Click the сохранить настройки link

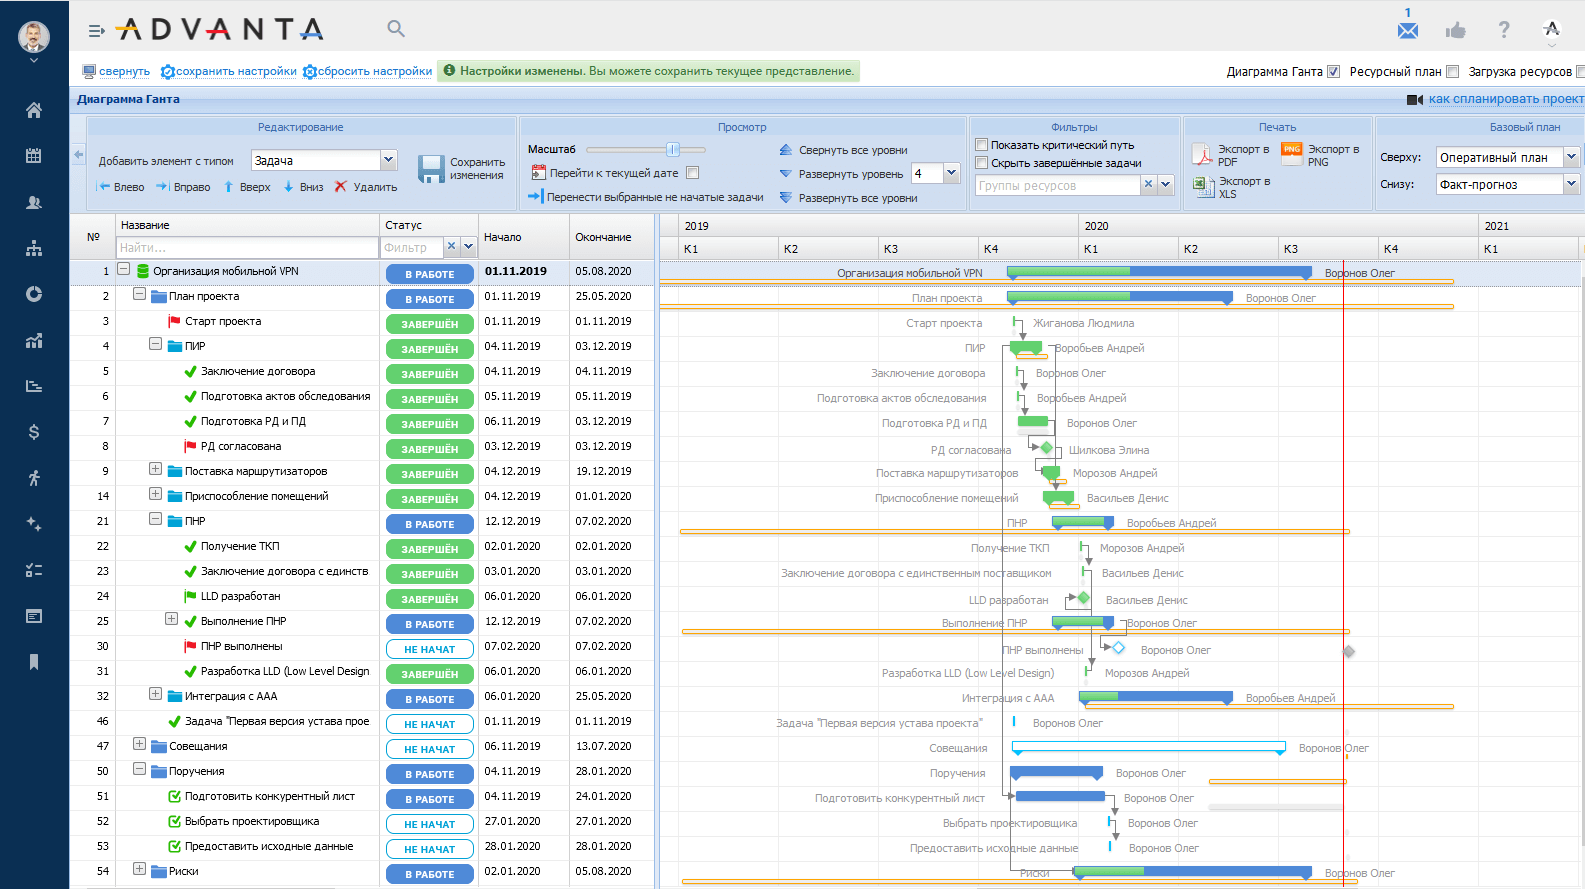(x=236, y=72)
